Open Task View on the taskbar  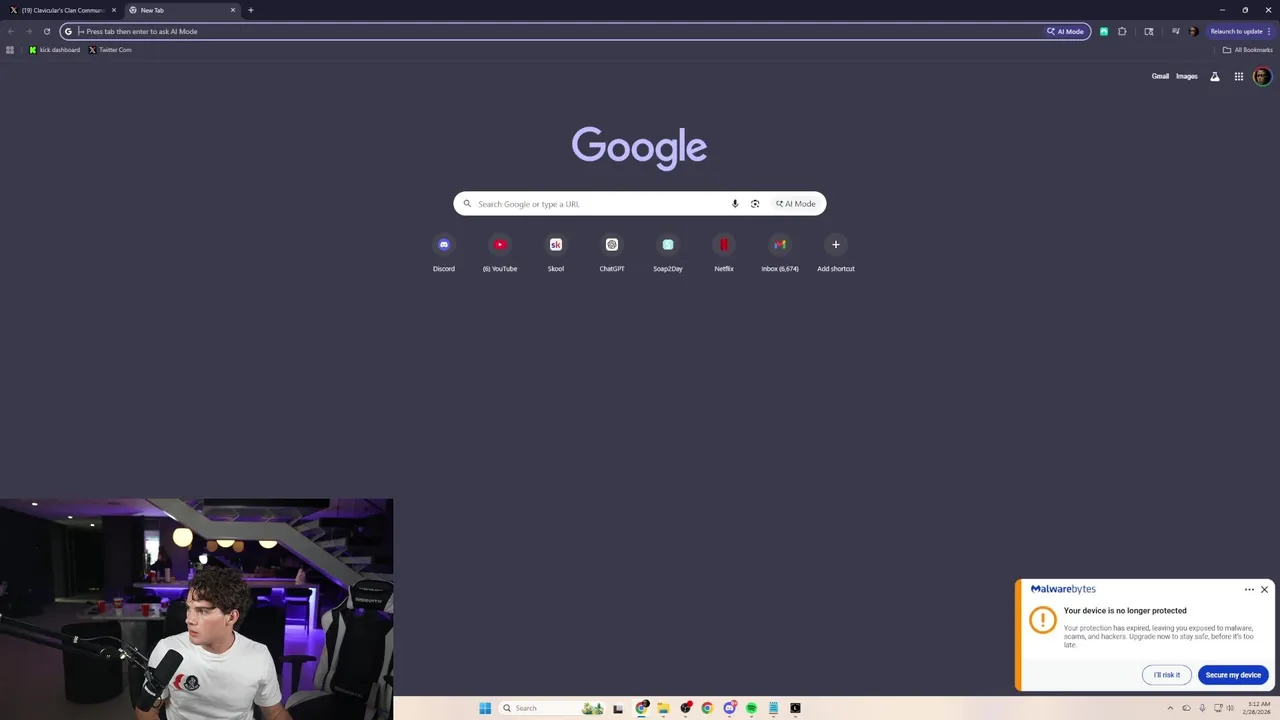point(618,708)
